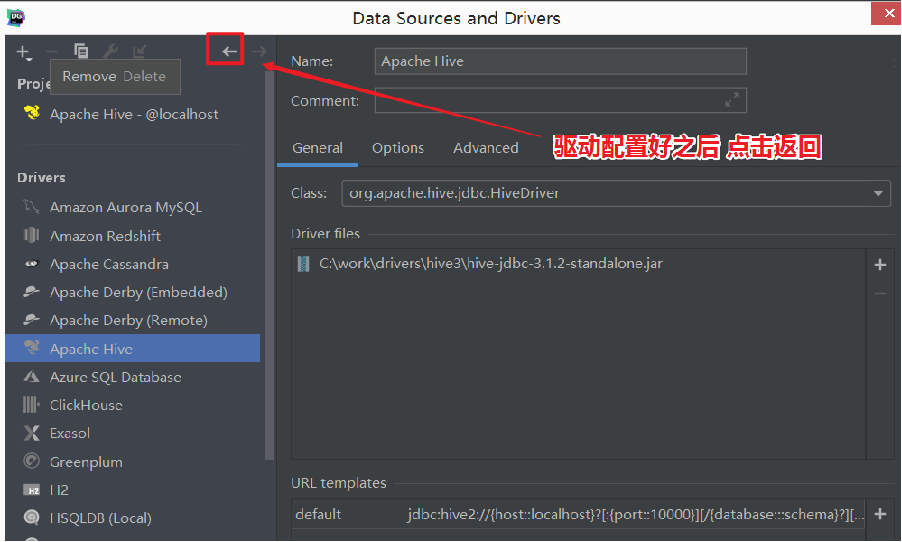Click the Make Global arrow icon
This screenshot has height=542, width=902.
tap(140, 52)
